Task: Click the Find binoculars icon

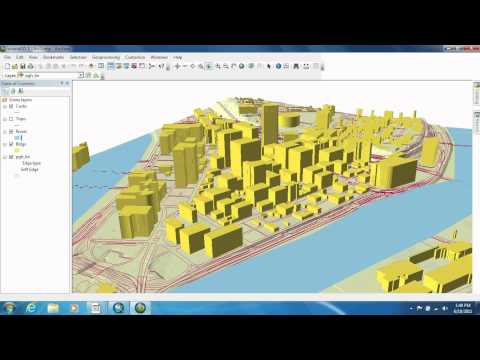Action: 296,66
